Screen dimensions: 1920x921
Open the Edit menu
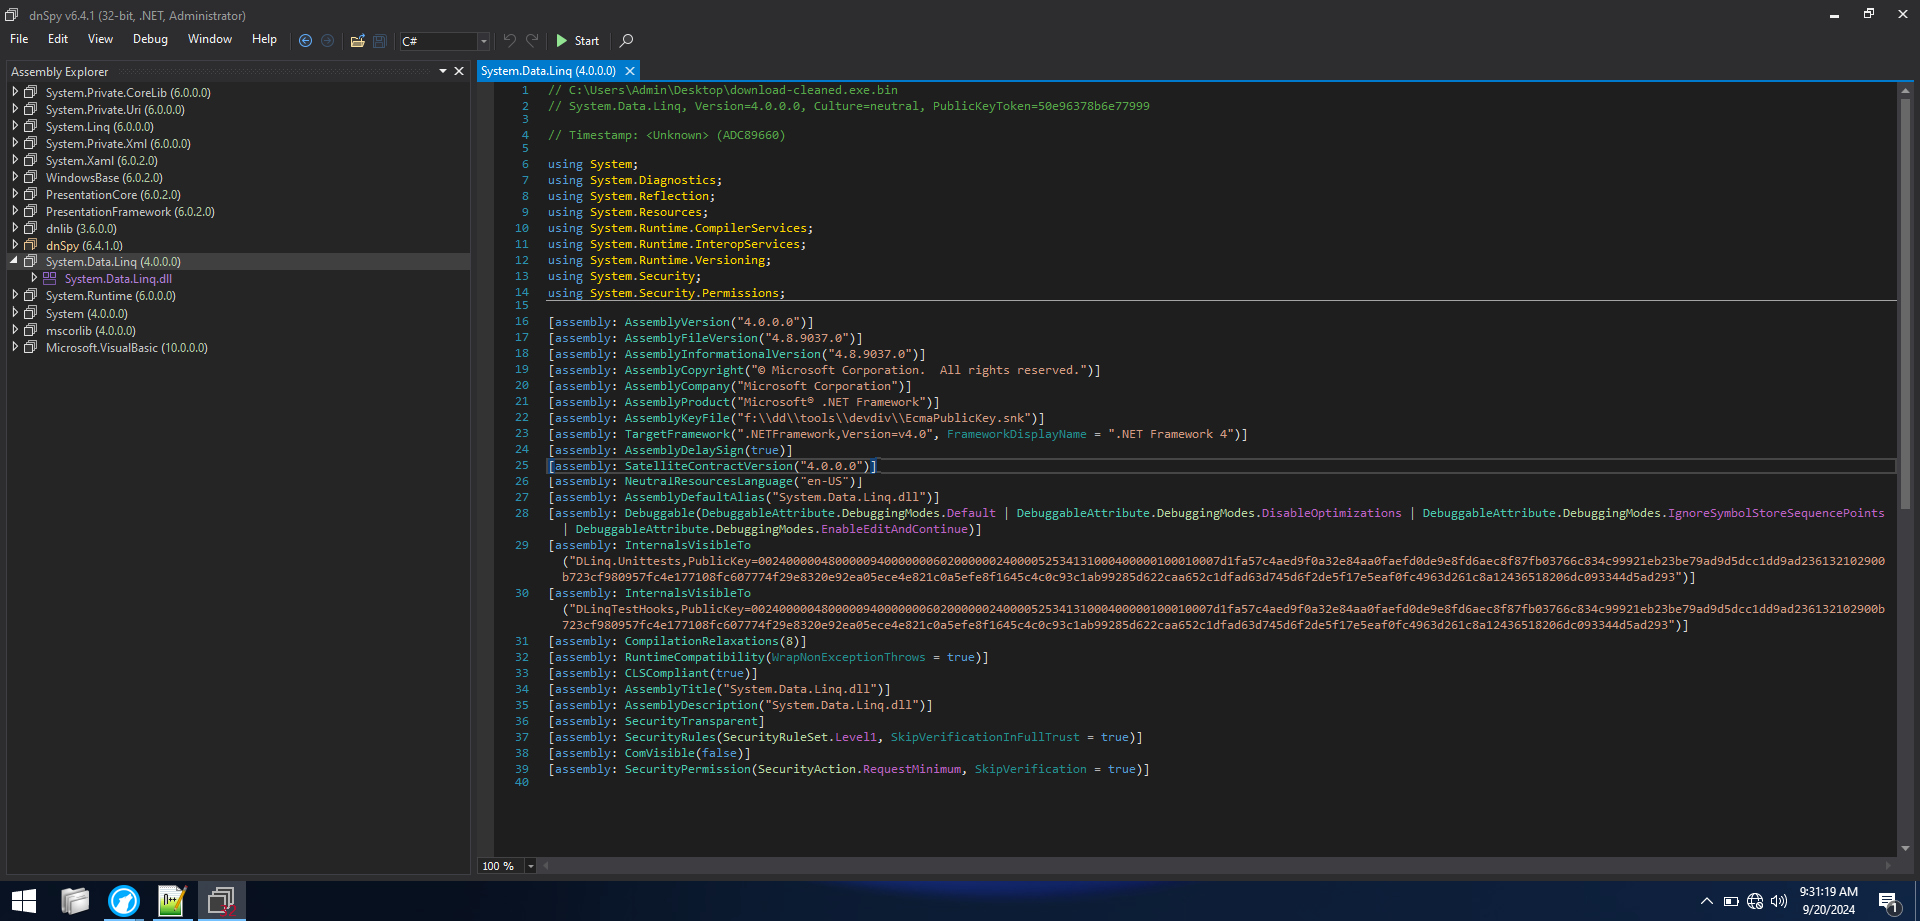coord(58,39)
